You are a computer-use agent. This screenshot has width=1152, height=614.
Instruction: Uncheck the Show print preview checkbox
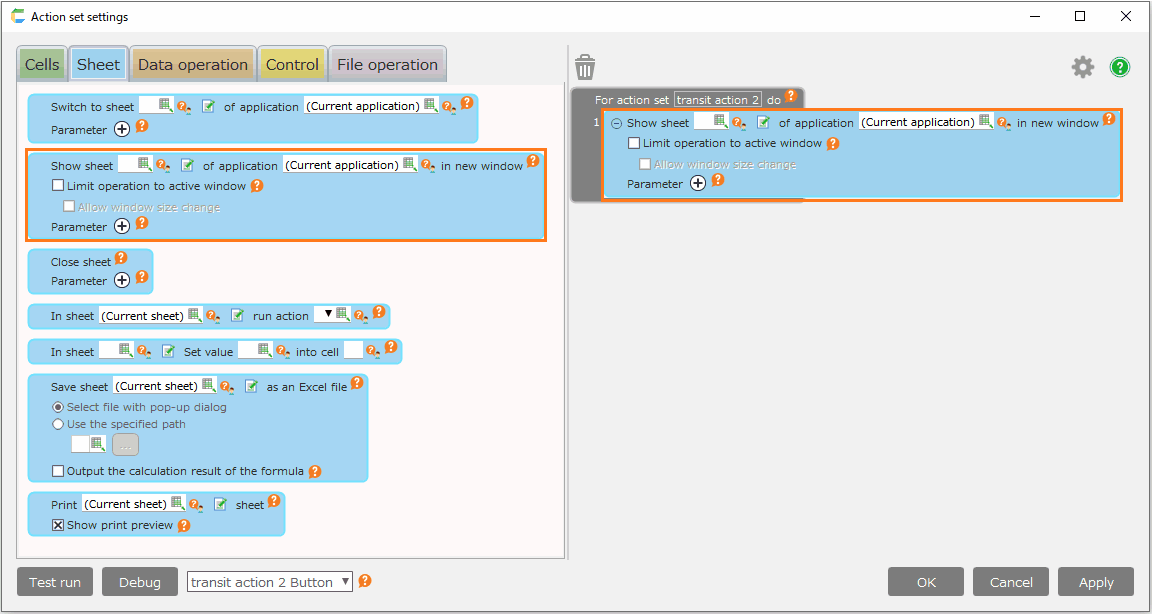[x=58, y=525]
